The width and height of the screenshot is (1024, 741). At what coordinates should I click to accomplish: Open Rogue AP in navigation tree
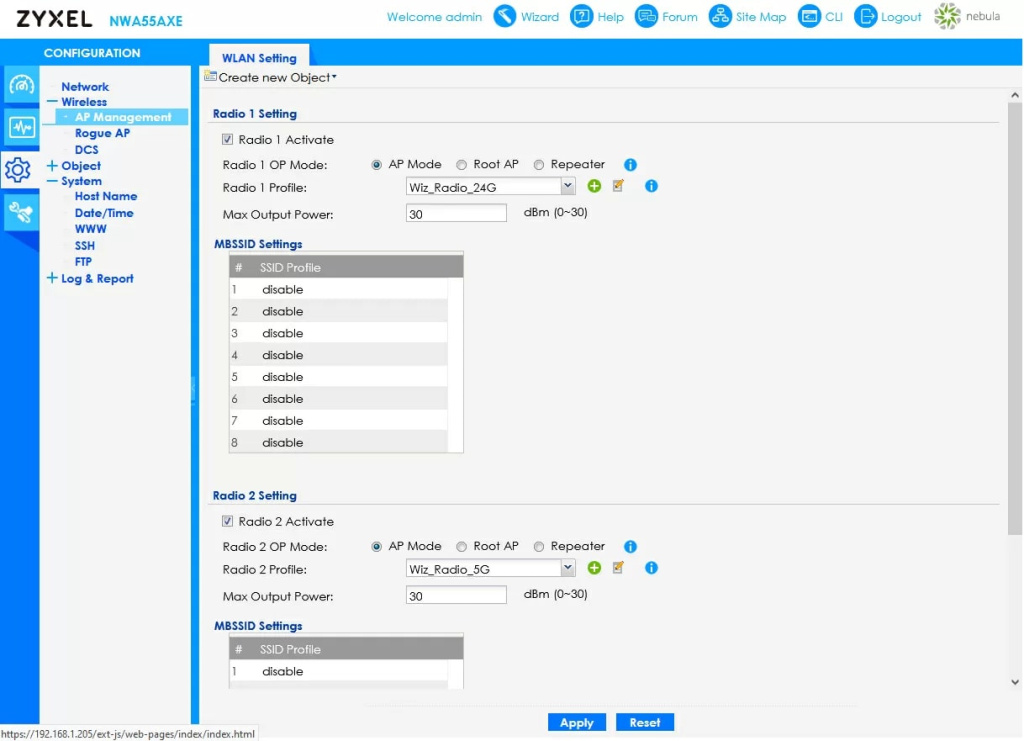pos(102,133)
